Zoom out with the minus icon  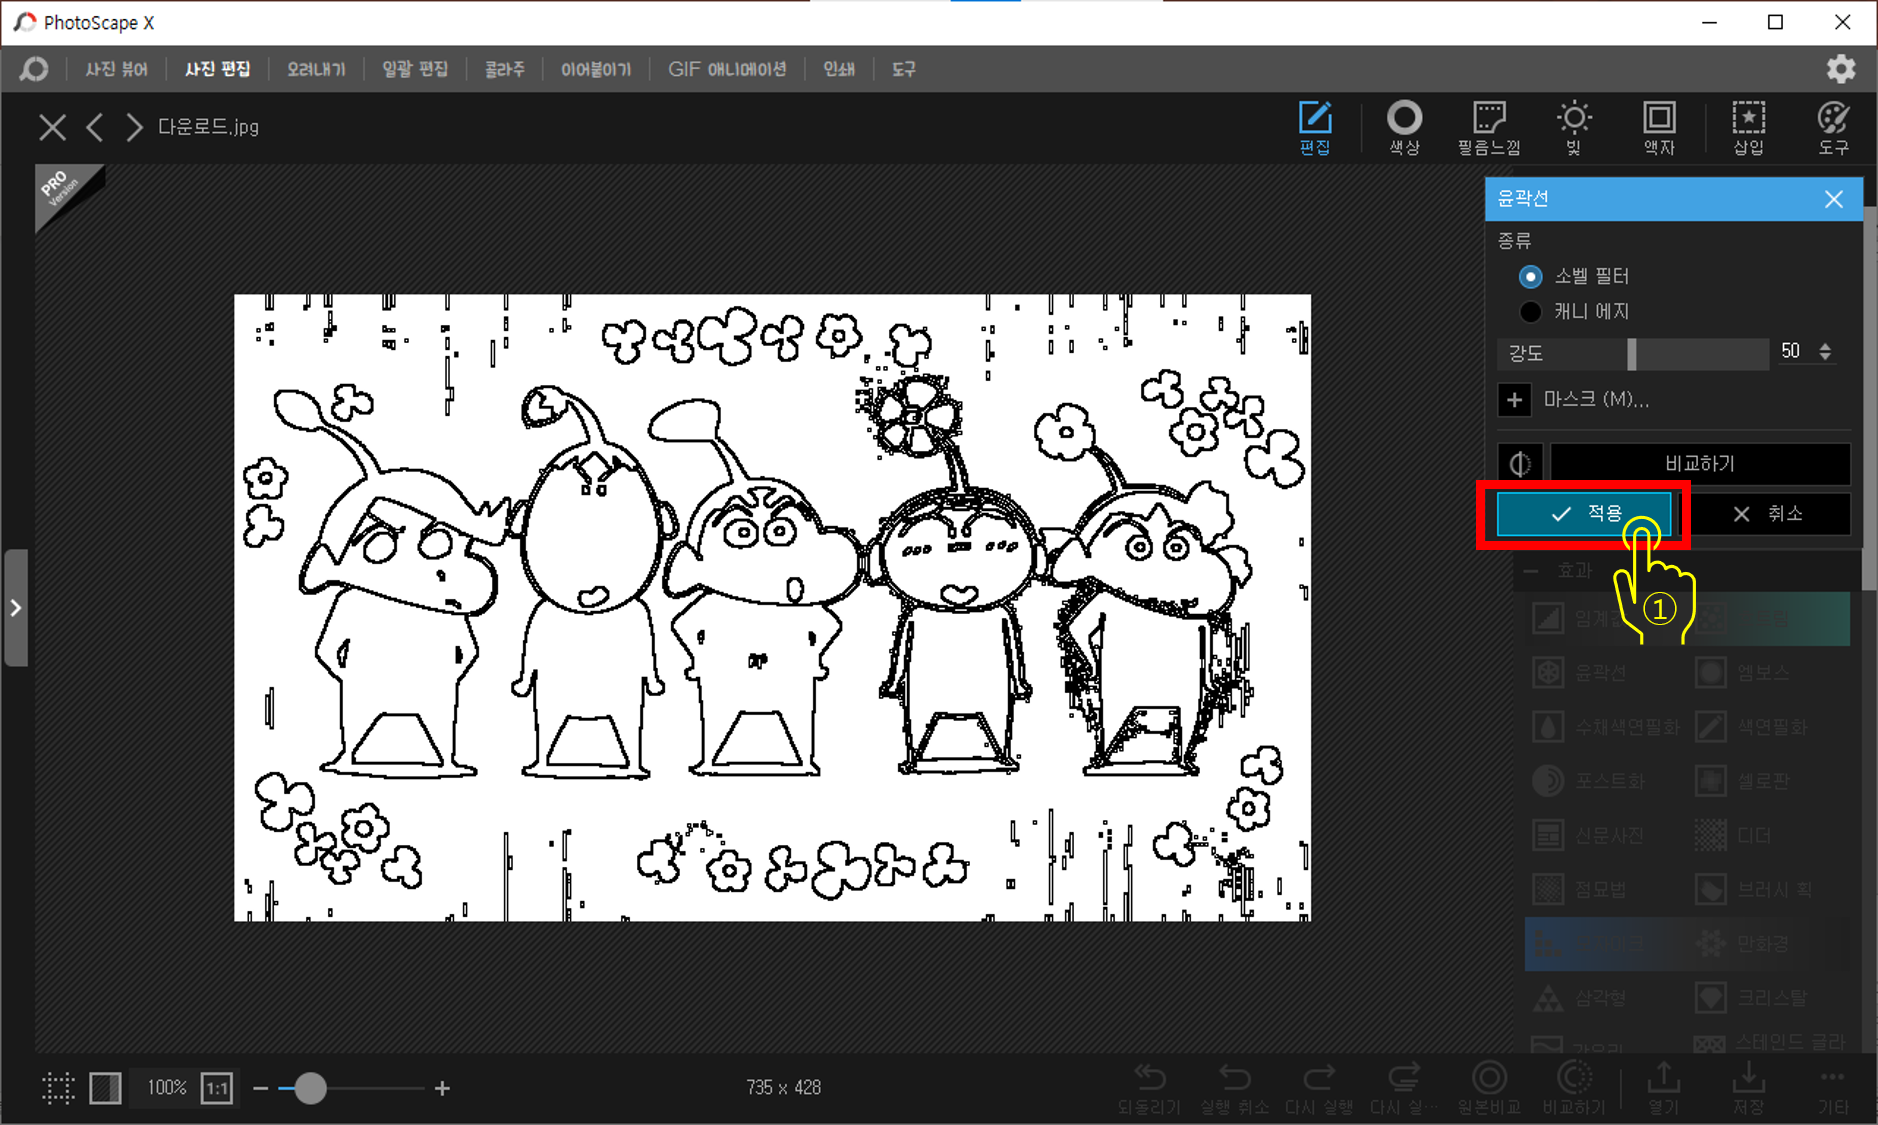[x=261, y=1088]
